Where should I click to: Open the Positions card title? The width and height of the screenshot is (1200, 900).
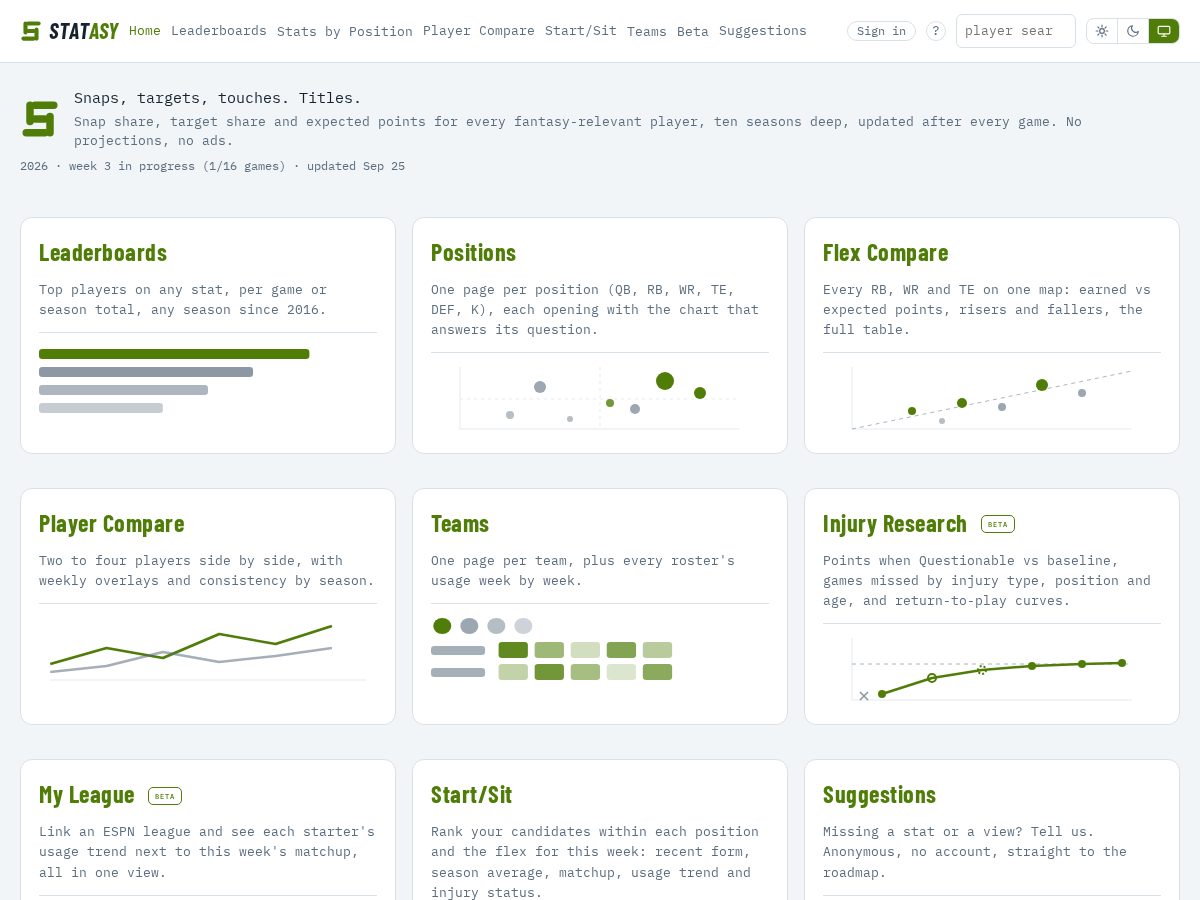point(473,252)
